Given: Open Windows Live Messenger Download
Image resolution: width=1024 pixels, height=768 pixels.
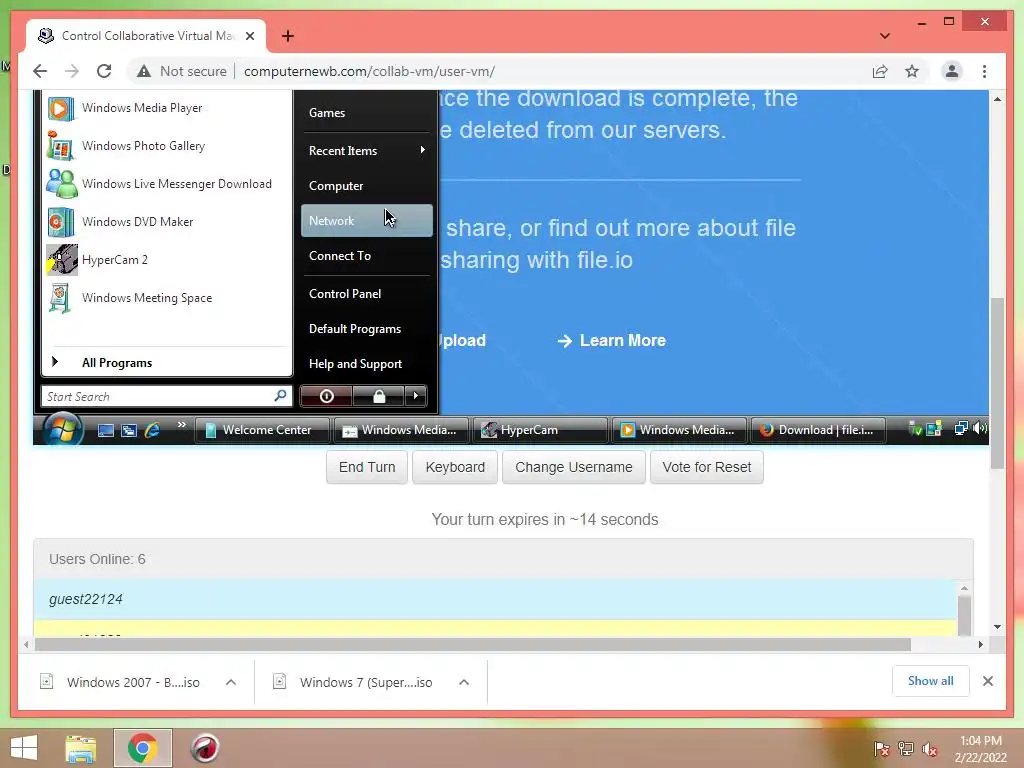Looking at the screenshot, I should pyautogui.click(x=167, y=184).
